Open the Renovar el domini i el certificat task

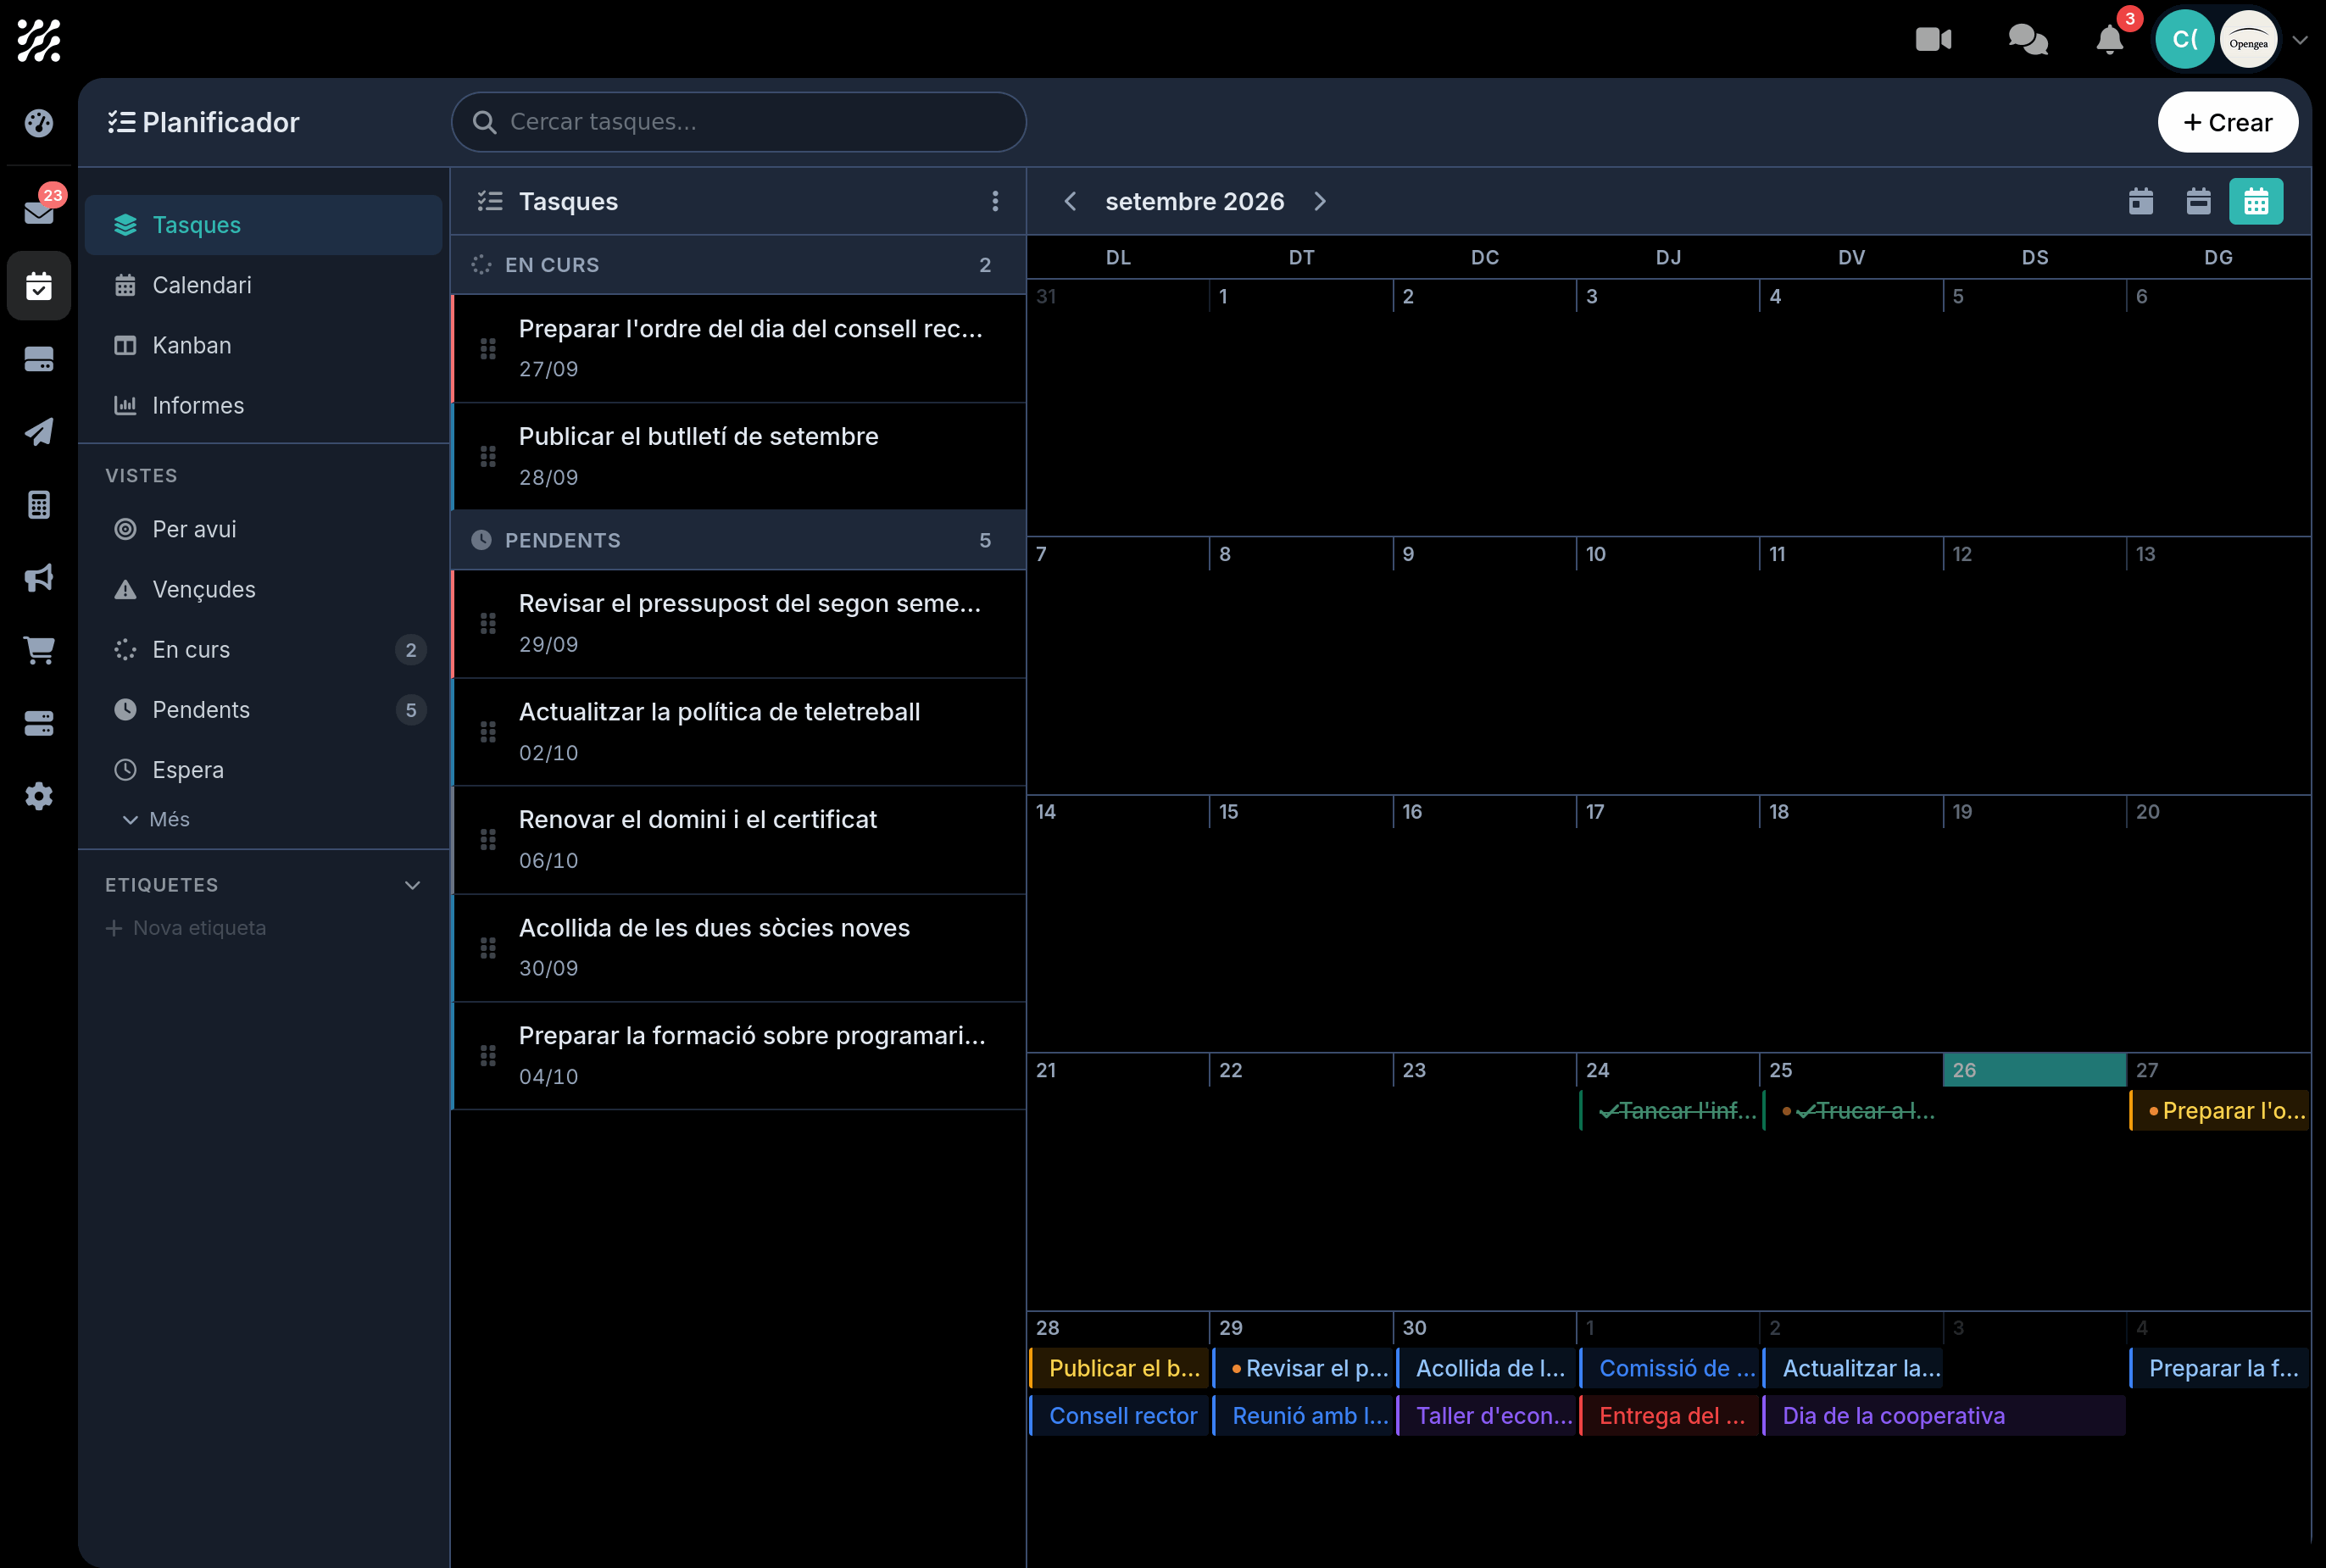[x=738, y=839]
